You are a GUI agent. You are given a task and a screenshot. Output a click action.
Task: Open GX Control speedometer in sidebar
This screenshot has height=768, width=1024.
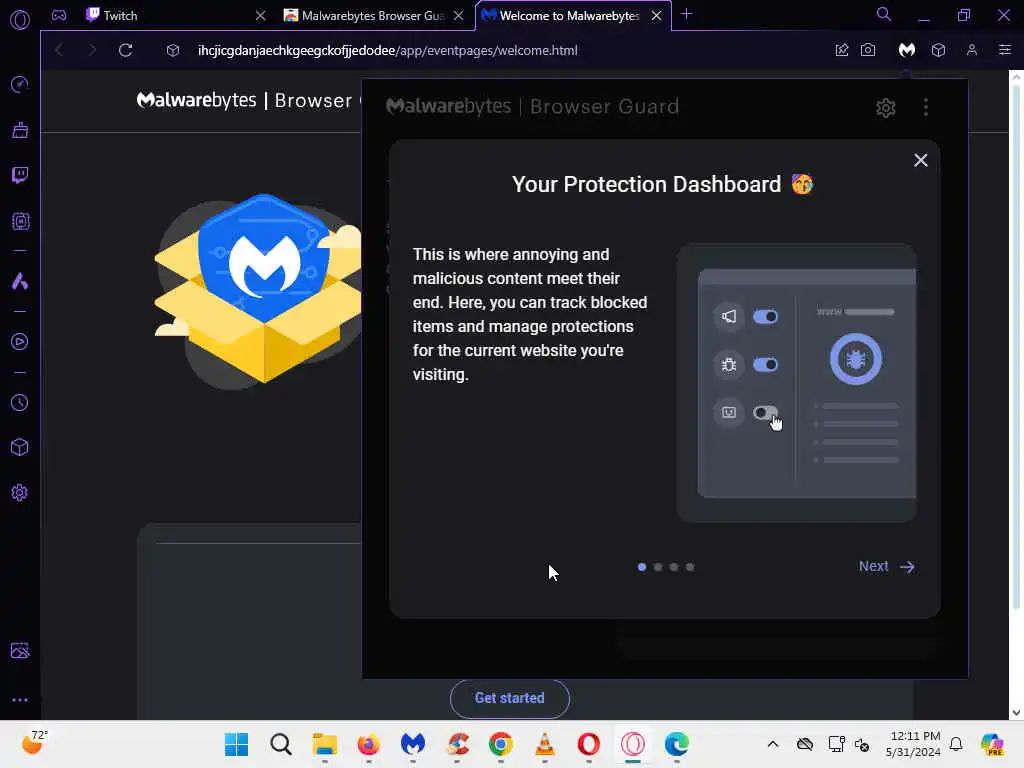[20, 84]
